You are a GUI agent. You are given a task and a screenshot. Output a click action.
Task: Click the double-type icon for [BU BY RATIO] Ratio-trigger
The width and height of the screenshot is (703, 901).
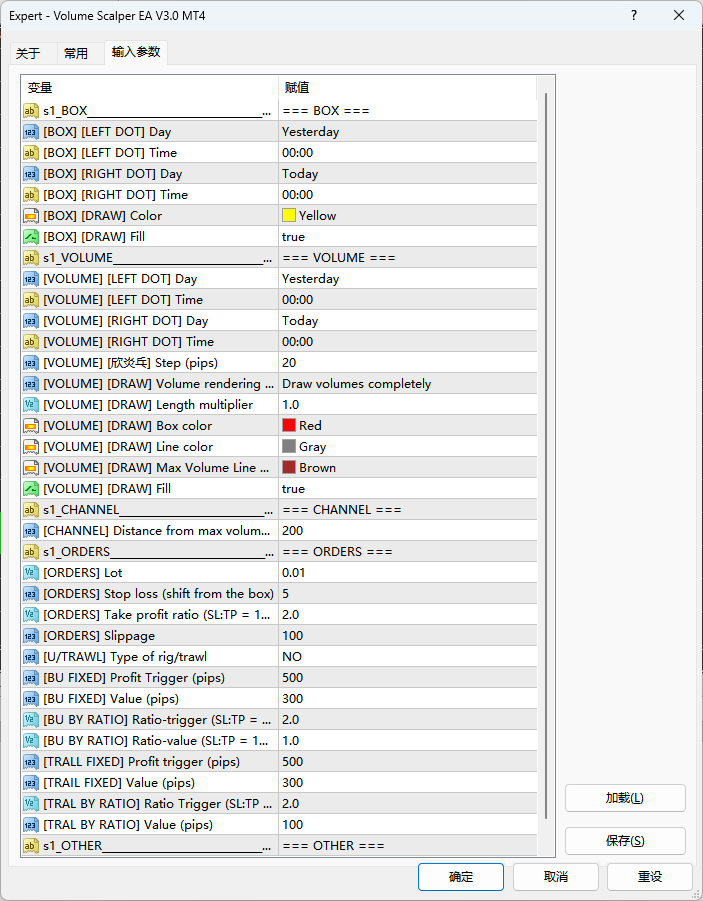(x=30, y=719)
